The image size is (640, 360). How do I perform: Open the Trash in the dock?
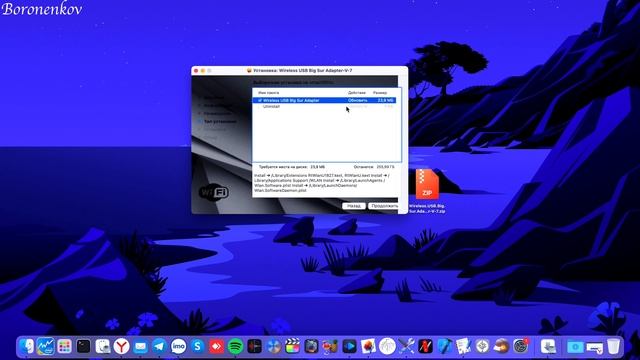pyautogui.click(x=613, y=346)
